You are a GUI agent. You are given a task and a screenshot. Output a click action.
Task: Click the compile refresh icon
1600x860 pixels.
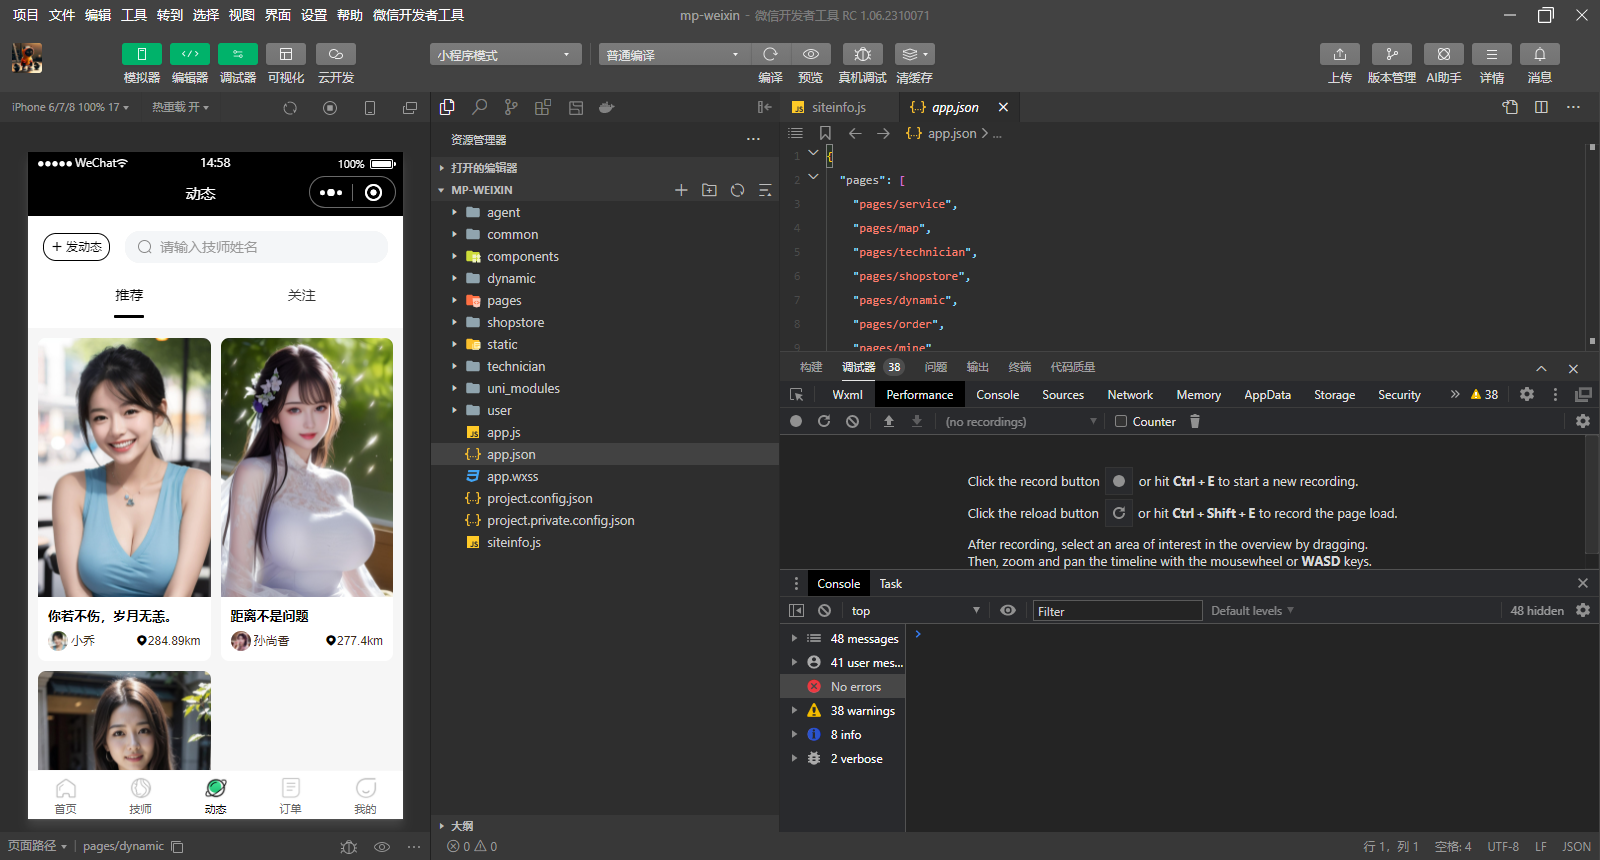pos(770,54)
